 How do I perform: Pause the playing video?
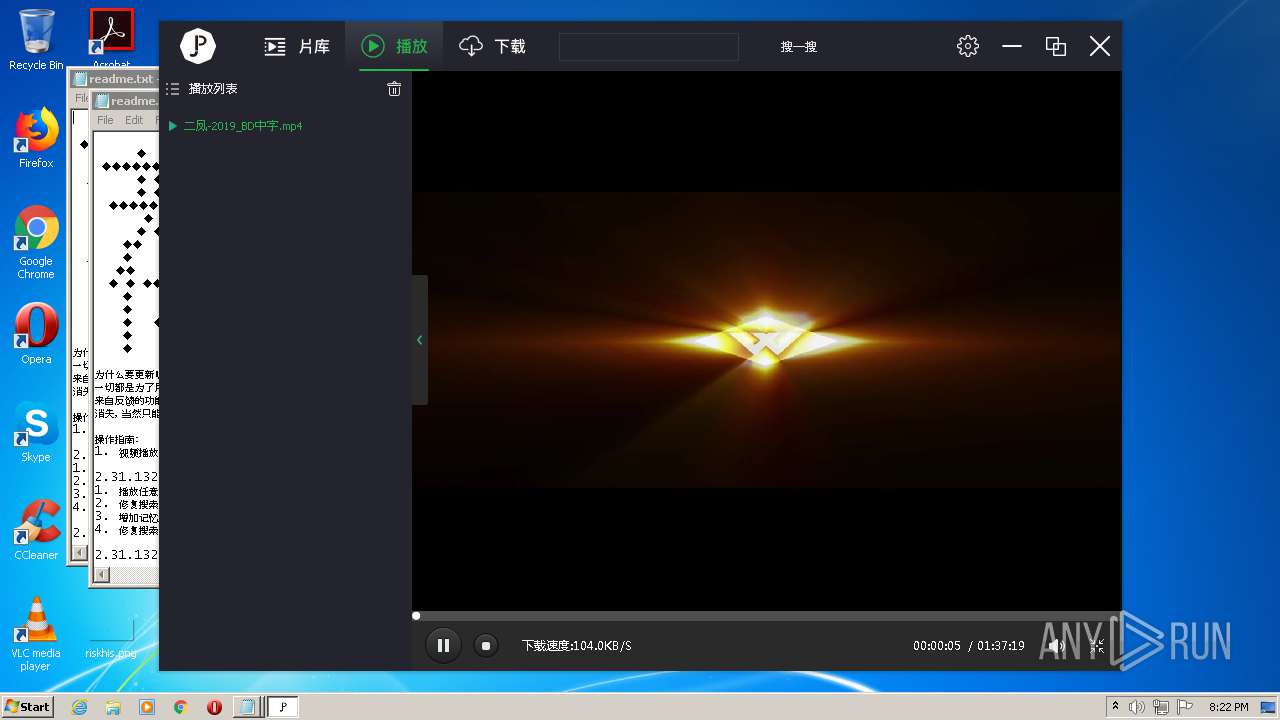point(443,646)
